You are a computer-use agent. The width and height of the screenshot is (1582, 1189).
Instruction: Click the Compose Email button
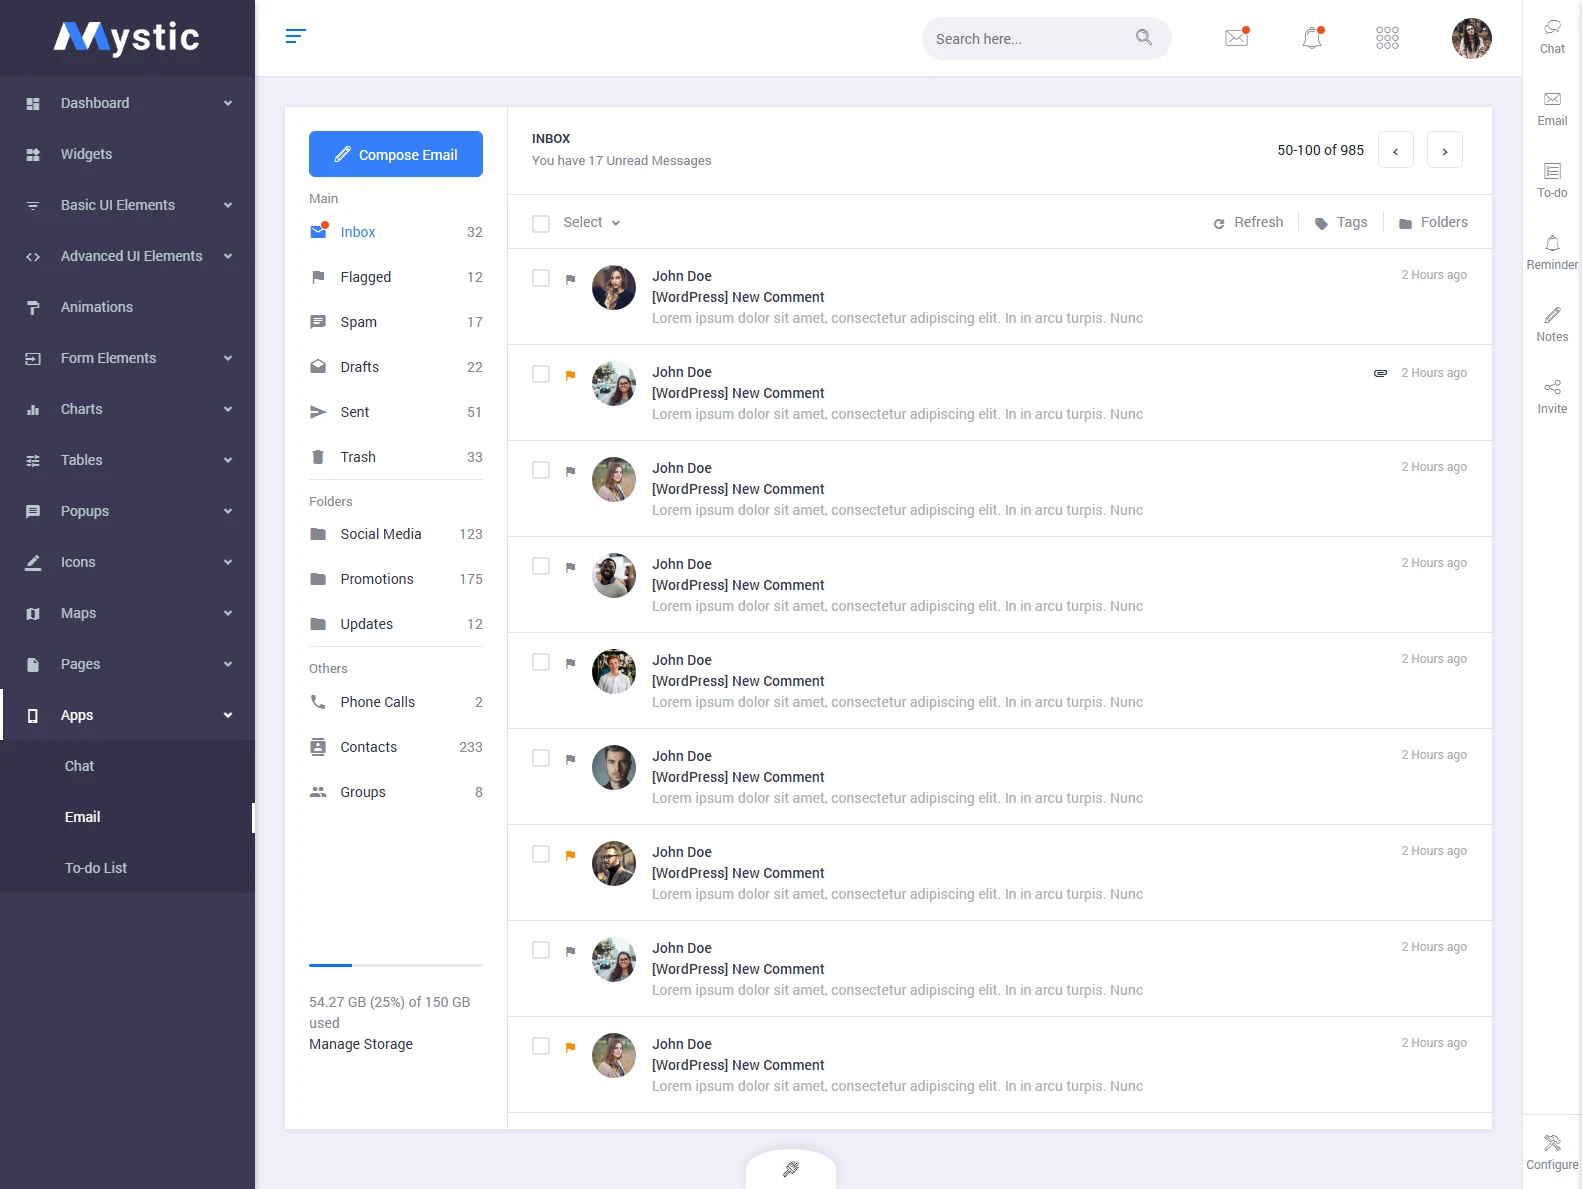(396, 154)
